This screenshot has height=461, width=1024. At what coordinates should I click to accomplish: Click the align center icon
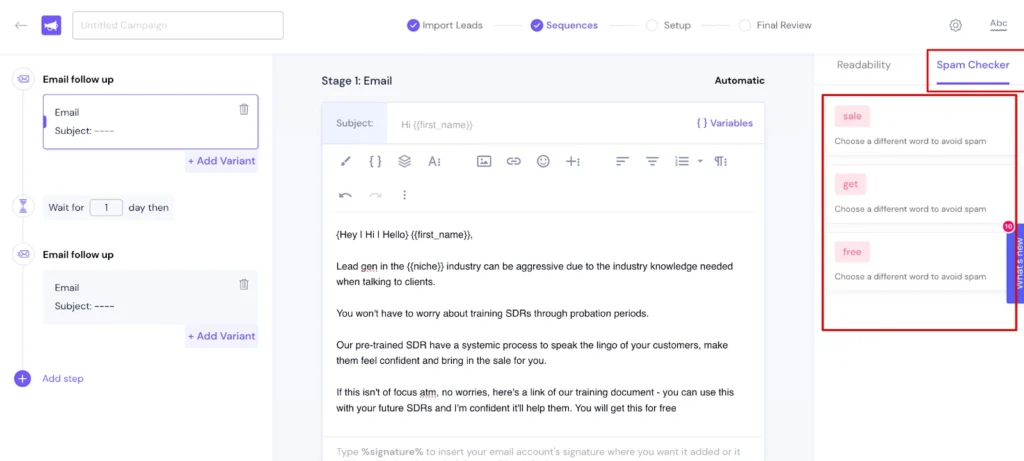click(652, 161)
